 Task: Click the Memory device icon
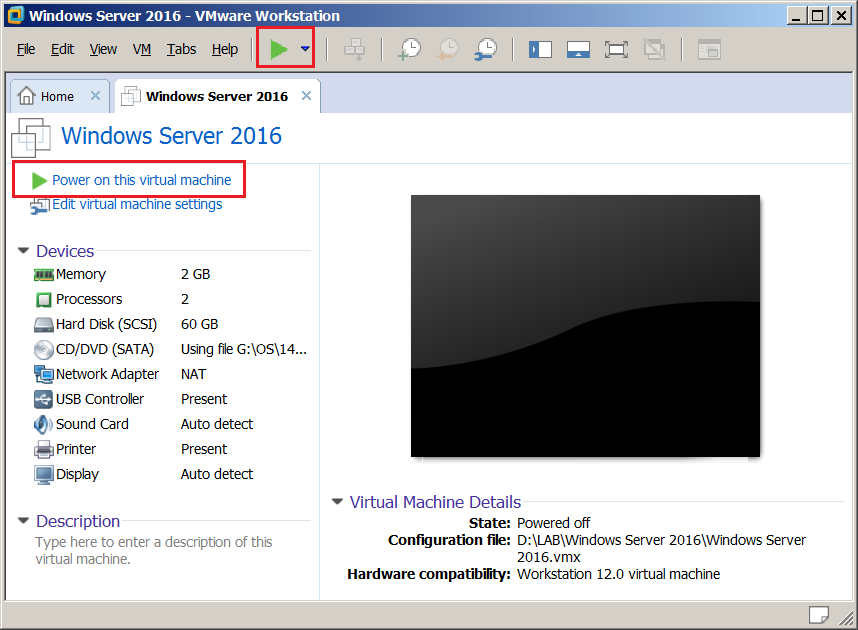[x=44, y=274]
